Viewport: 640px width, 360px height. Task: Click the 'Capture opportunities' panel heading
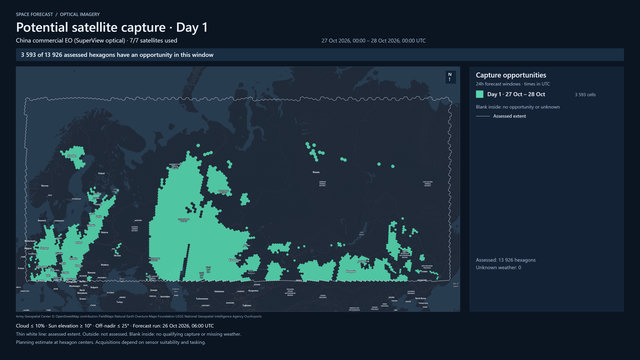(x=511, y=75)
